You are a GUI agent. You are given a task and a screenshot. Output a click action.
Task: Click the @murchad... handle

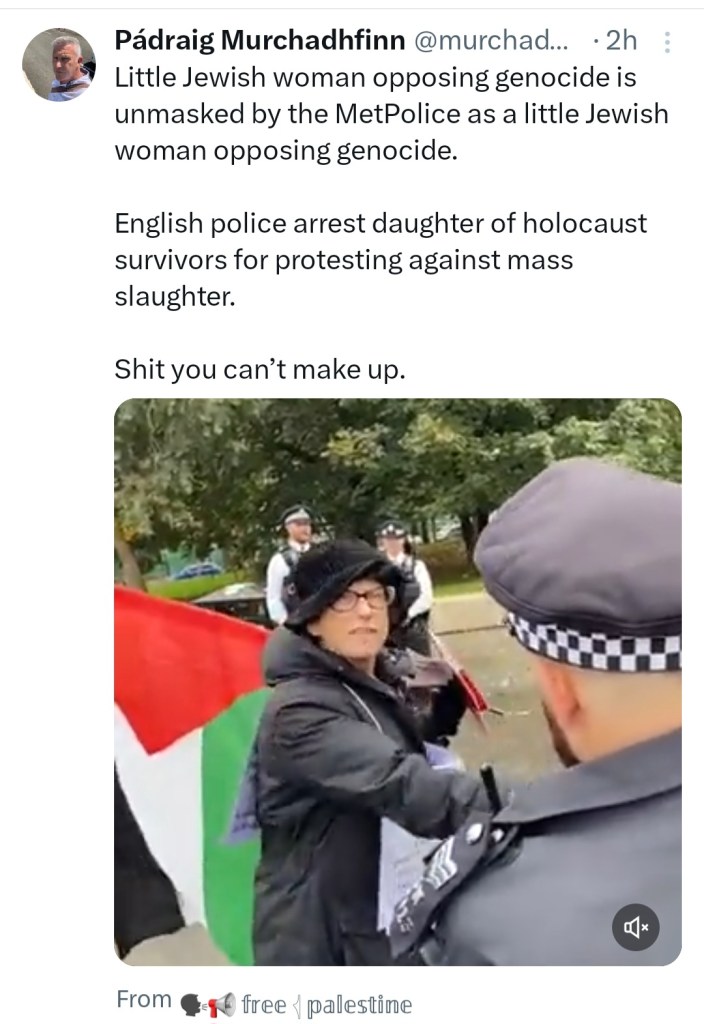(491, 40)
